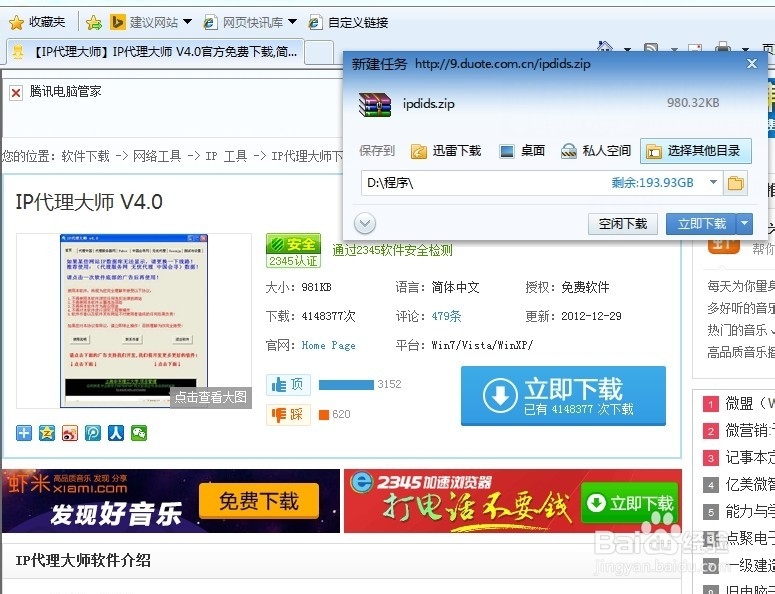Click the broken image icon beside 腾讯电脑管家
Screen dimensions: 775x594
[x=16, y=92]
